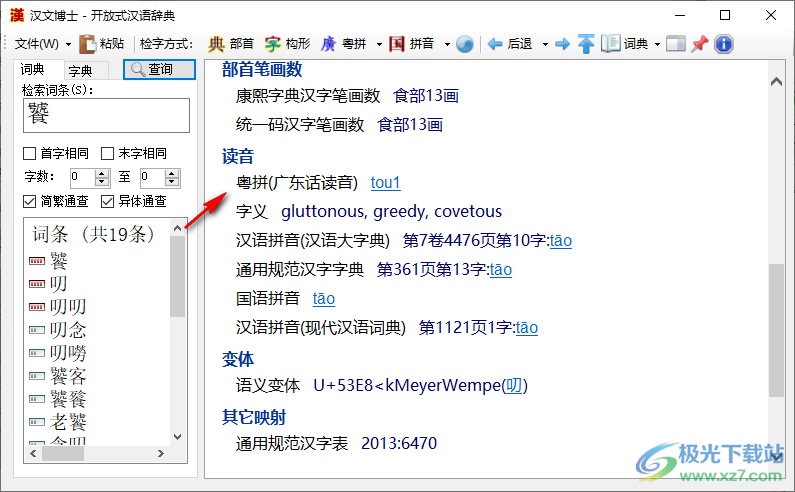Select the 饕餮 entry in list

[x=68, y=399]
